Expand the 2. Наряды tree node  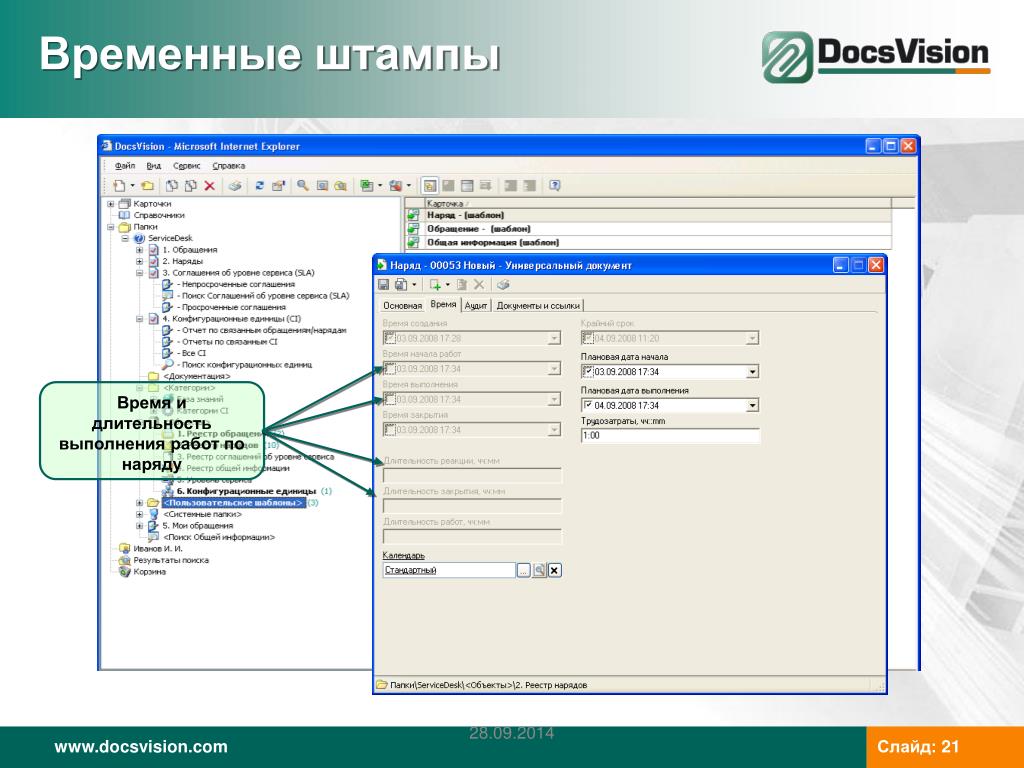click(x=139, y=261)
